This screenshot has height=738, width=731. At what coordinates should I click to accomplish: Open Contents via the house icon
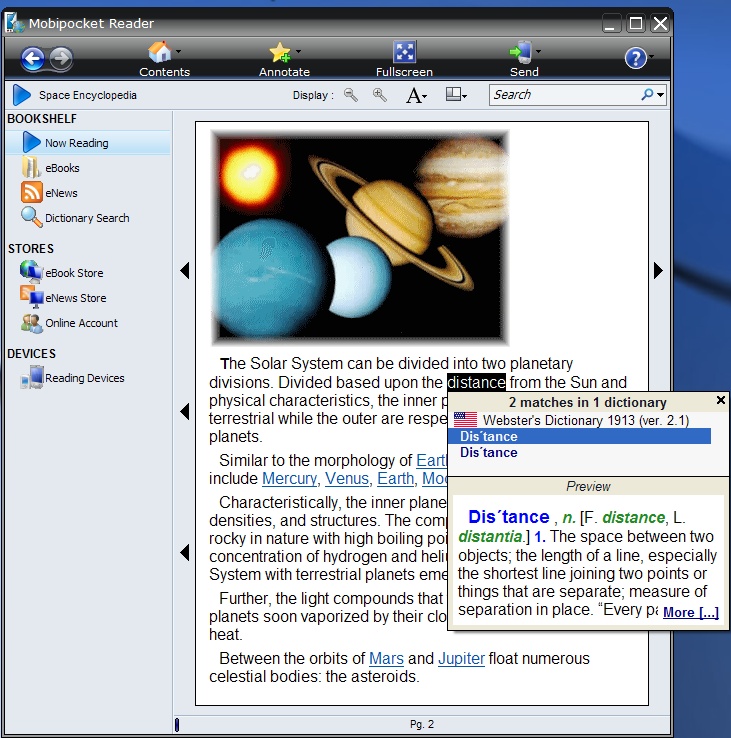pyautogui.click(x=160, y=52)
